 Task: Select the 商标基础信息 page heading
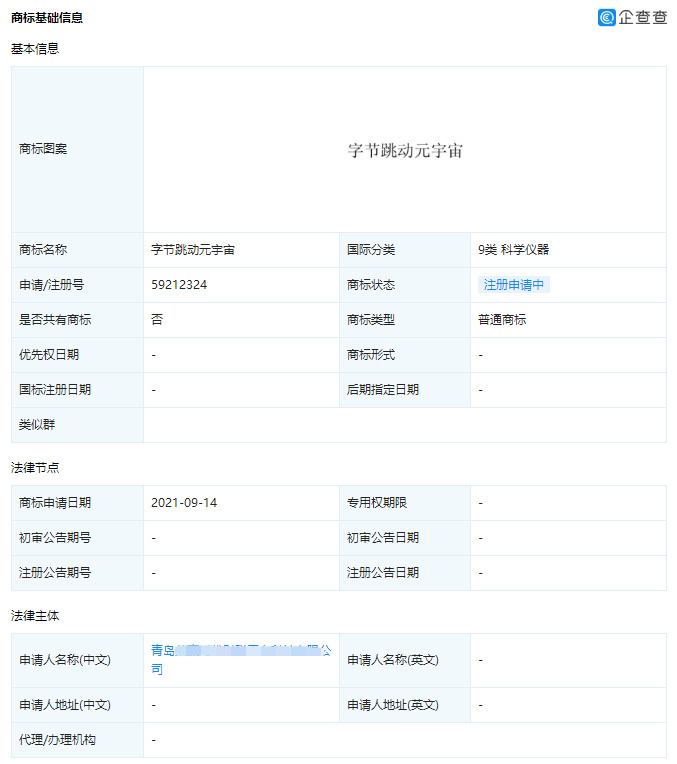tap(47, 18)
